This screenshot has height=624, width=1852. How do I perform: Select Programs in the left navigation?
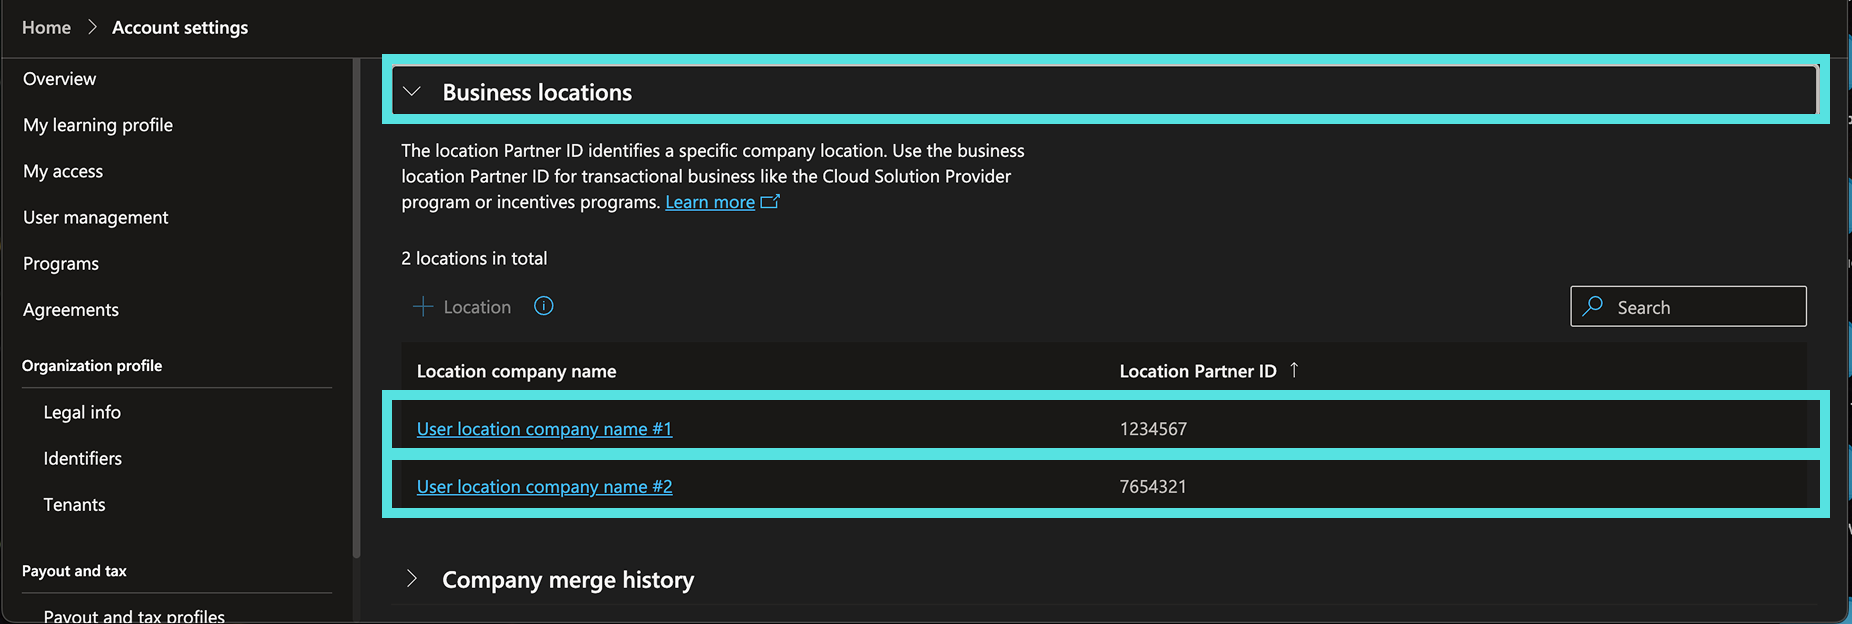pyautogui.click(x=61, y=264)
